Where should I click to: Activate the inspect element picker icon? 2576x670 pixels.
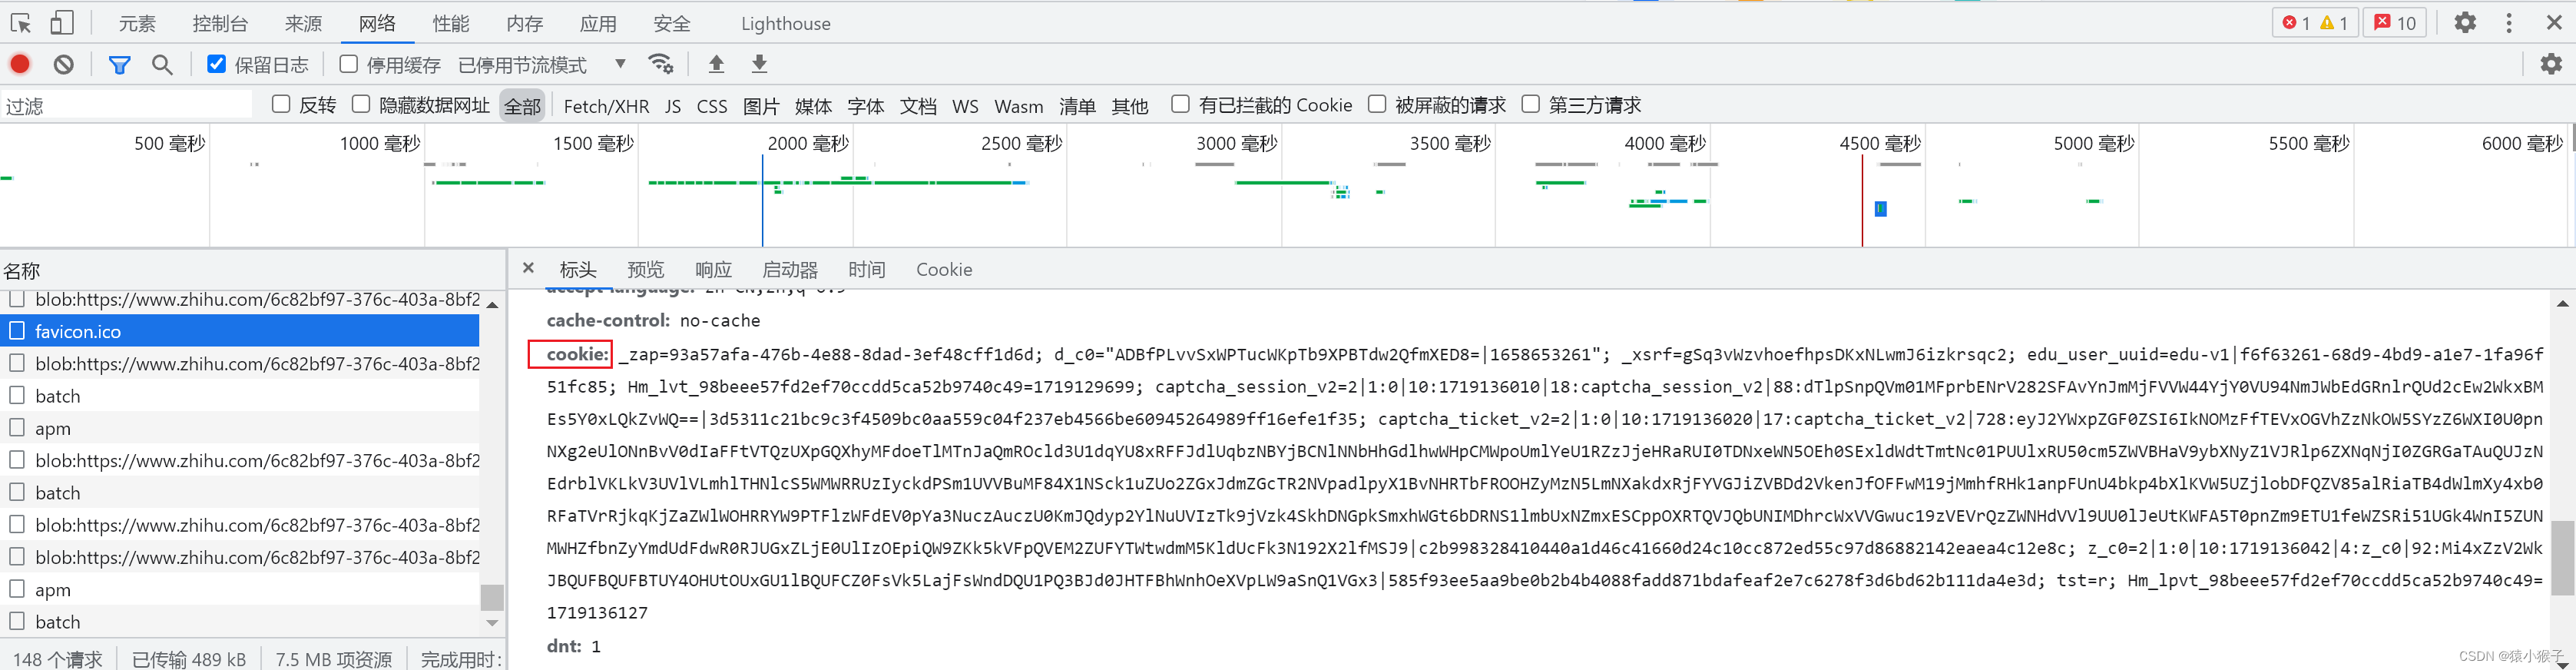[21, 22]
